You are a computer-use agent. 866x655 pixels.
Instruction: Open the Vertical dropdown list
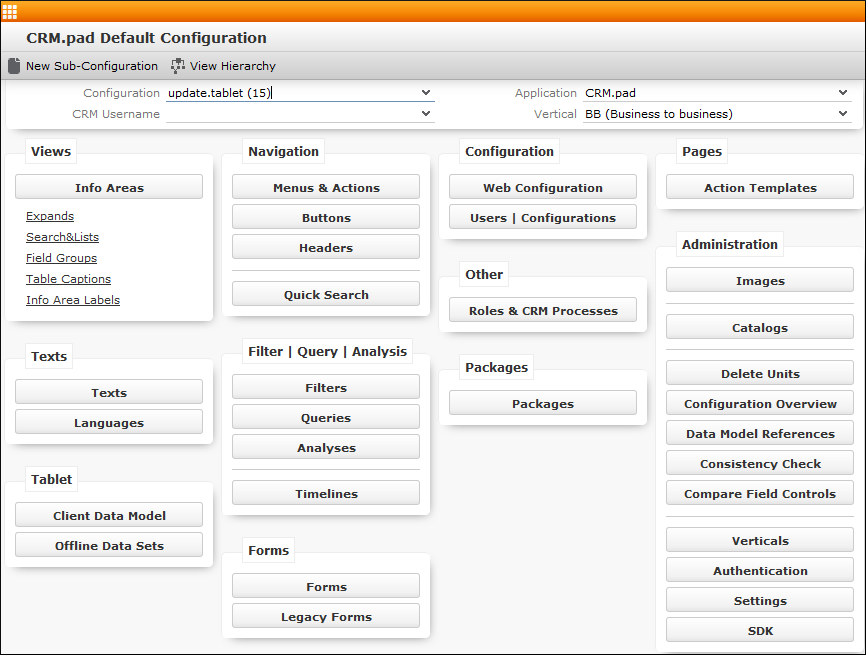[843, 114]
